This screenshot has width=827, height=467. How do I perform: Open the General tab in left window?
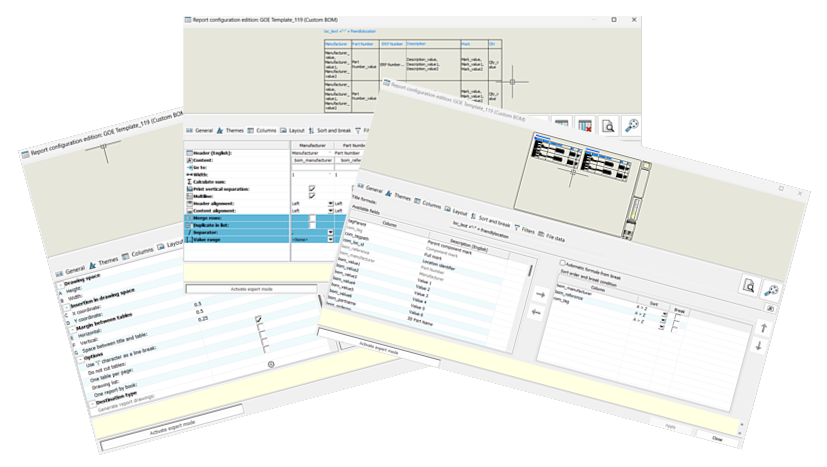click(71, 271)
